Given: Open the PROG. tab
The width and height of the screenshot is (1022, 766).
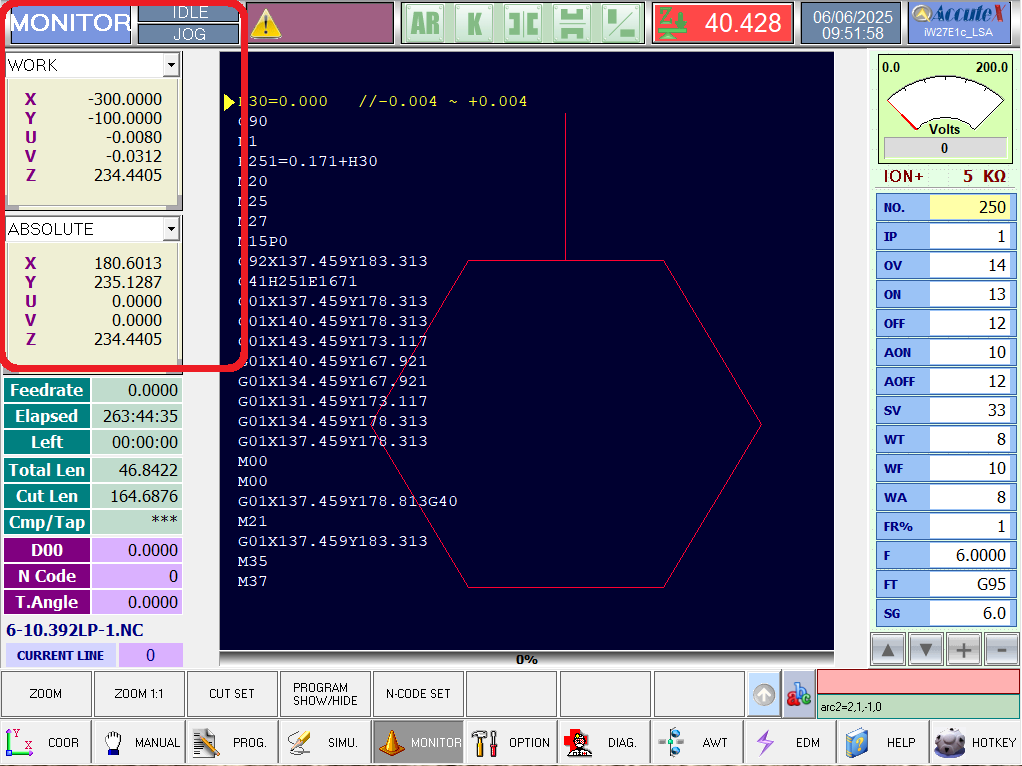Looking at the screenshot, I should [x=232, y=743].
